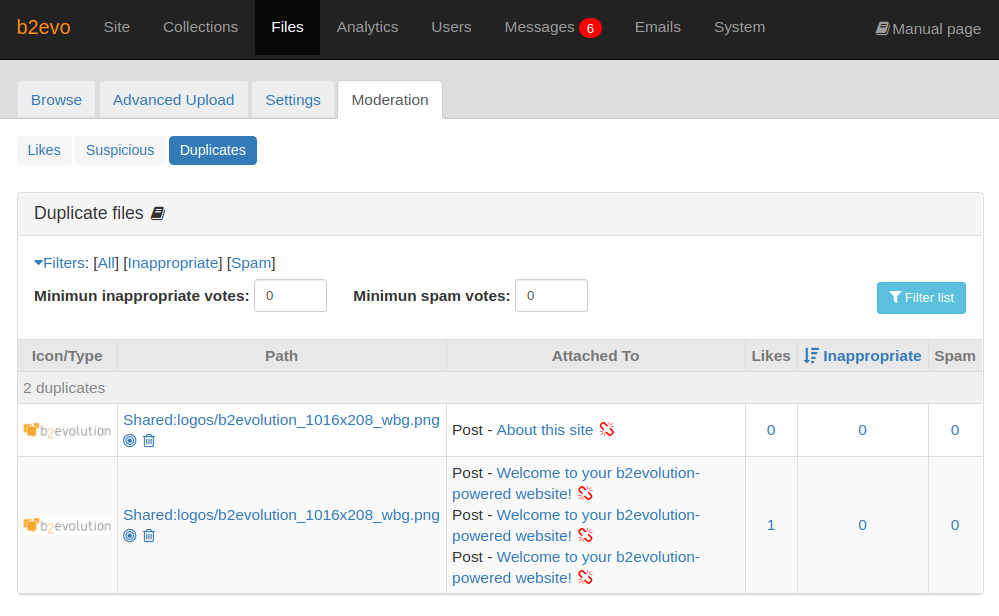Click Inappropriate count 0 in the About this site row
999x616 pixels.
[x=862, y=430]
